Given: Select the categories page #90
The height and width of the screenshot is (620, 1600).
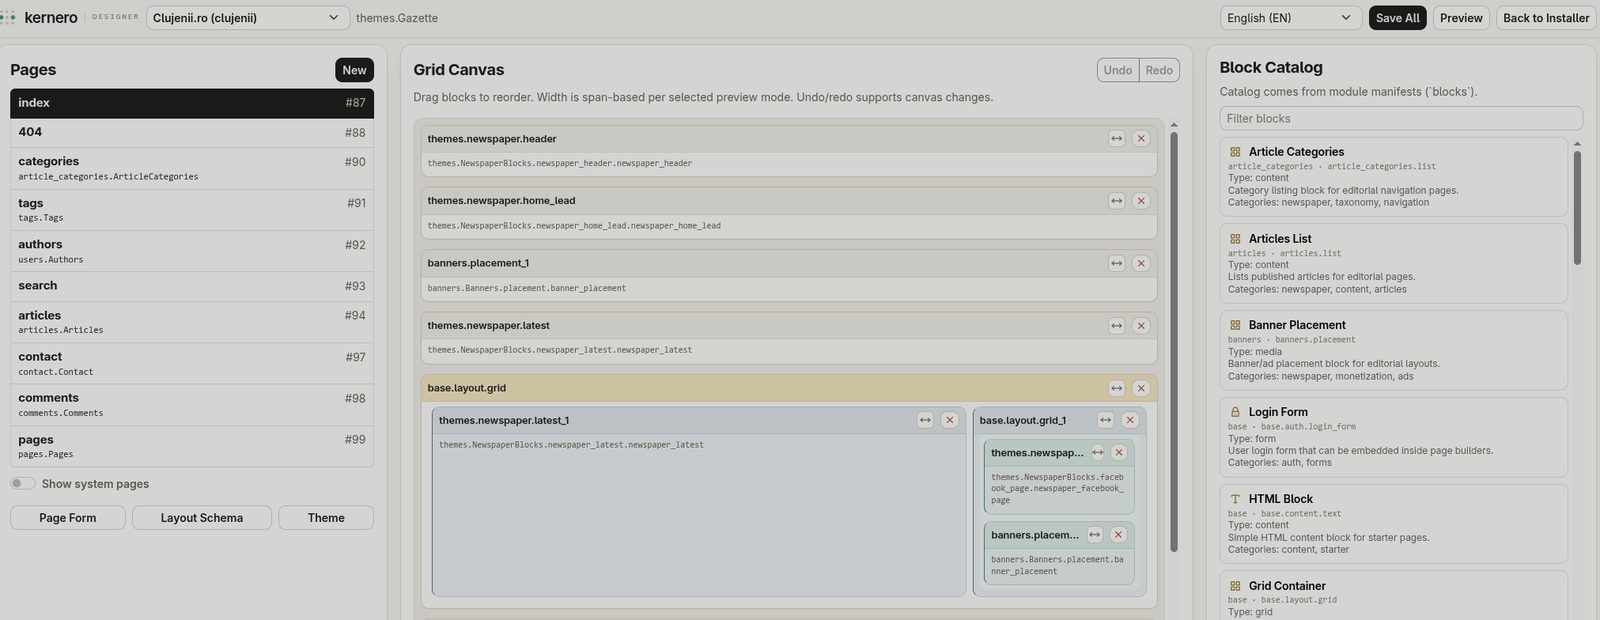Looking at the screenshot, I should pyautogui.click(x=192, y=168).
